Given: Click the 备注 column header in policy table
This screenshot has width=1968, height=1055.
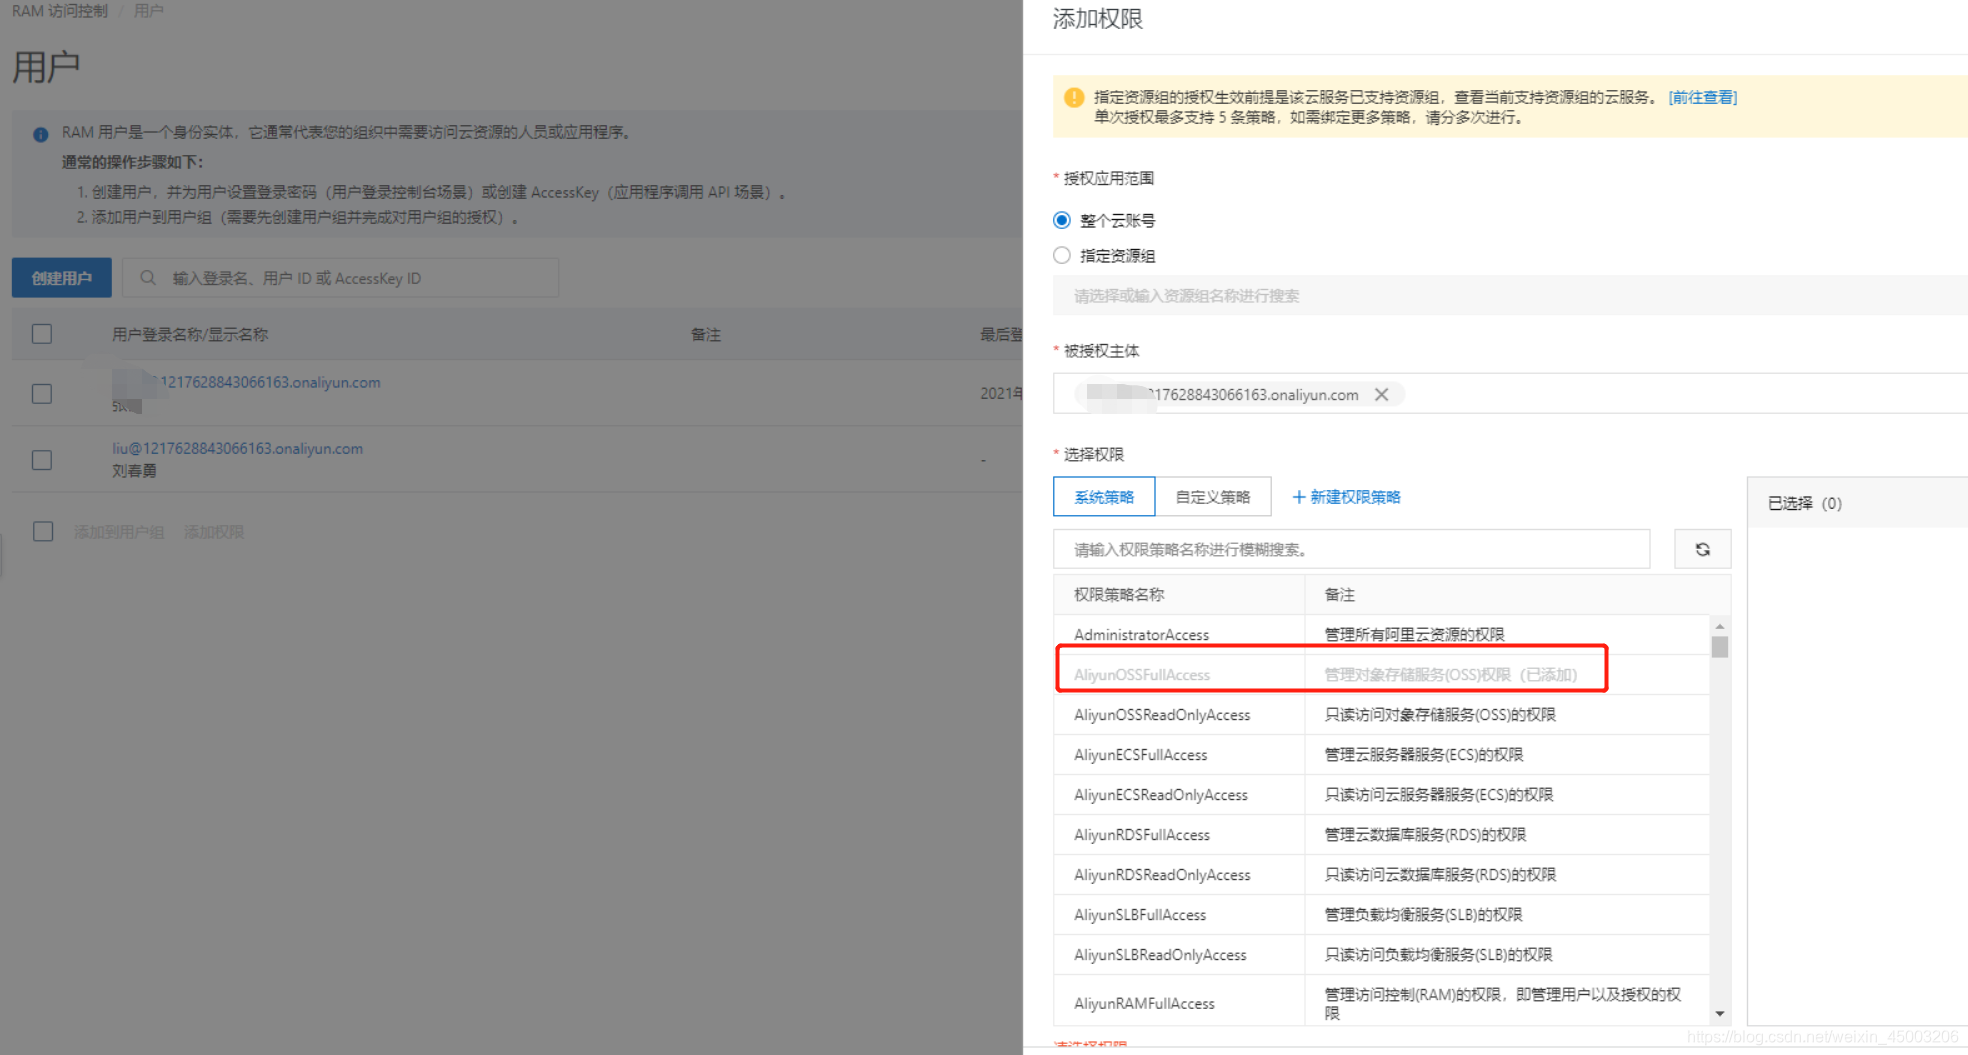Looking at the screenshot, I should (1339, 594).
